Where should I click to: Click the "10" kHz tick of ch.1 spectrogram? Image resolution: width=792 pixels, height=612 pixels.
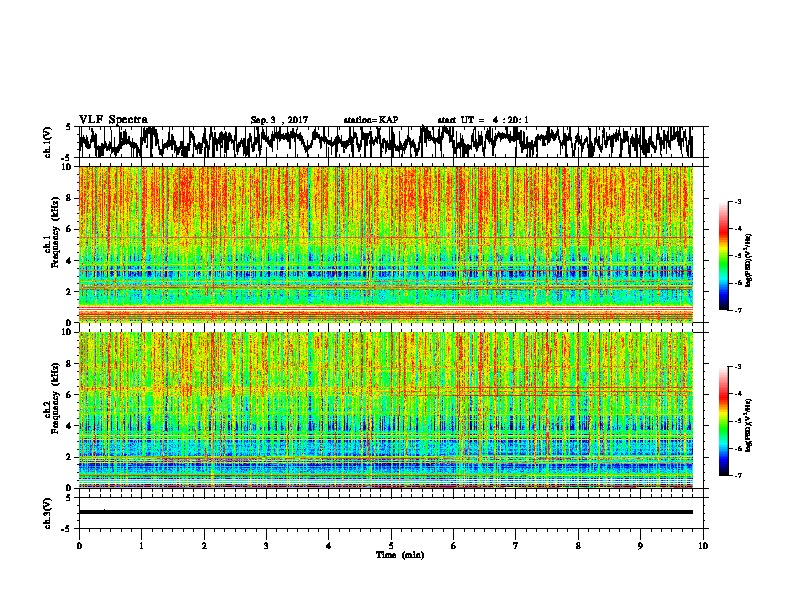tap(69, 167)
